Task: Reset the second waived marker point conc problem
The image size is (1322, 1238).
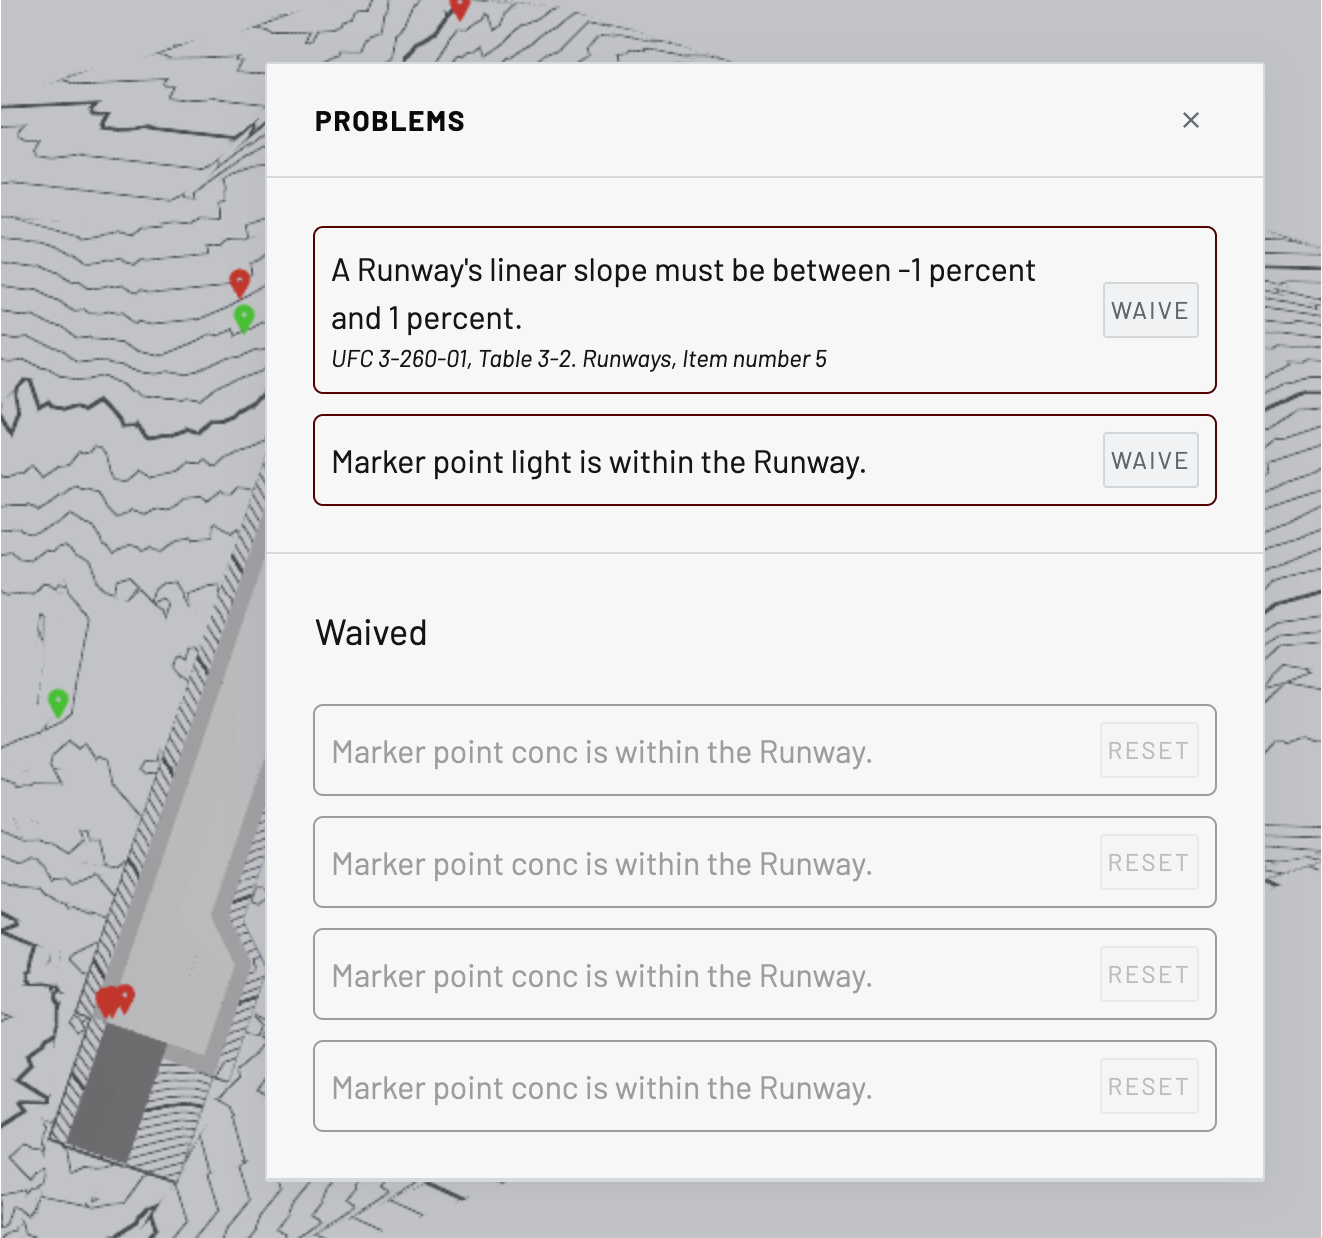Action: tap(1148, 862)
